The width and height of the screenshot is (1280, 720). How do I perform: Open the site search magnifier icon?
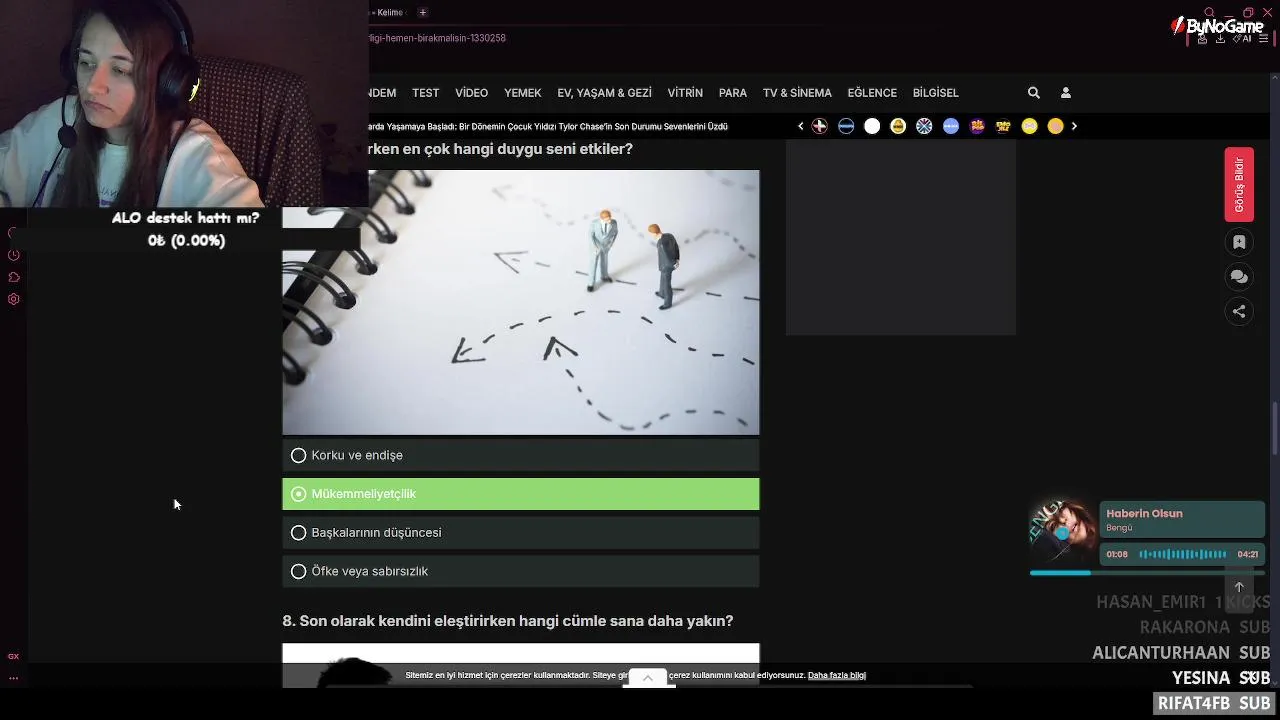[1034, 93]
